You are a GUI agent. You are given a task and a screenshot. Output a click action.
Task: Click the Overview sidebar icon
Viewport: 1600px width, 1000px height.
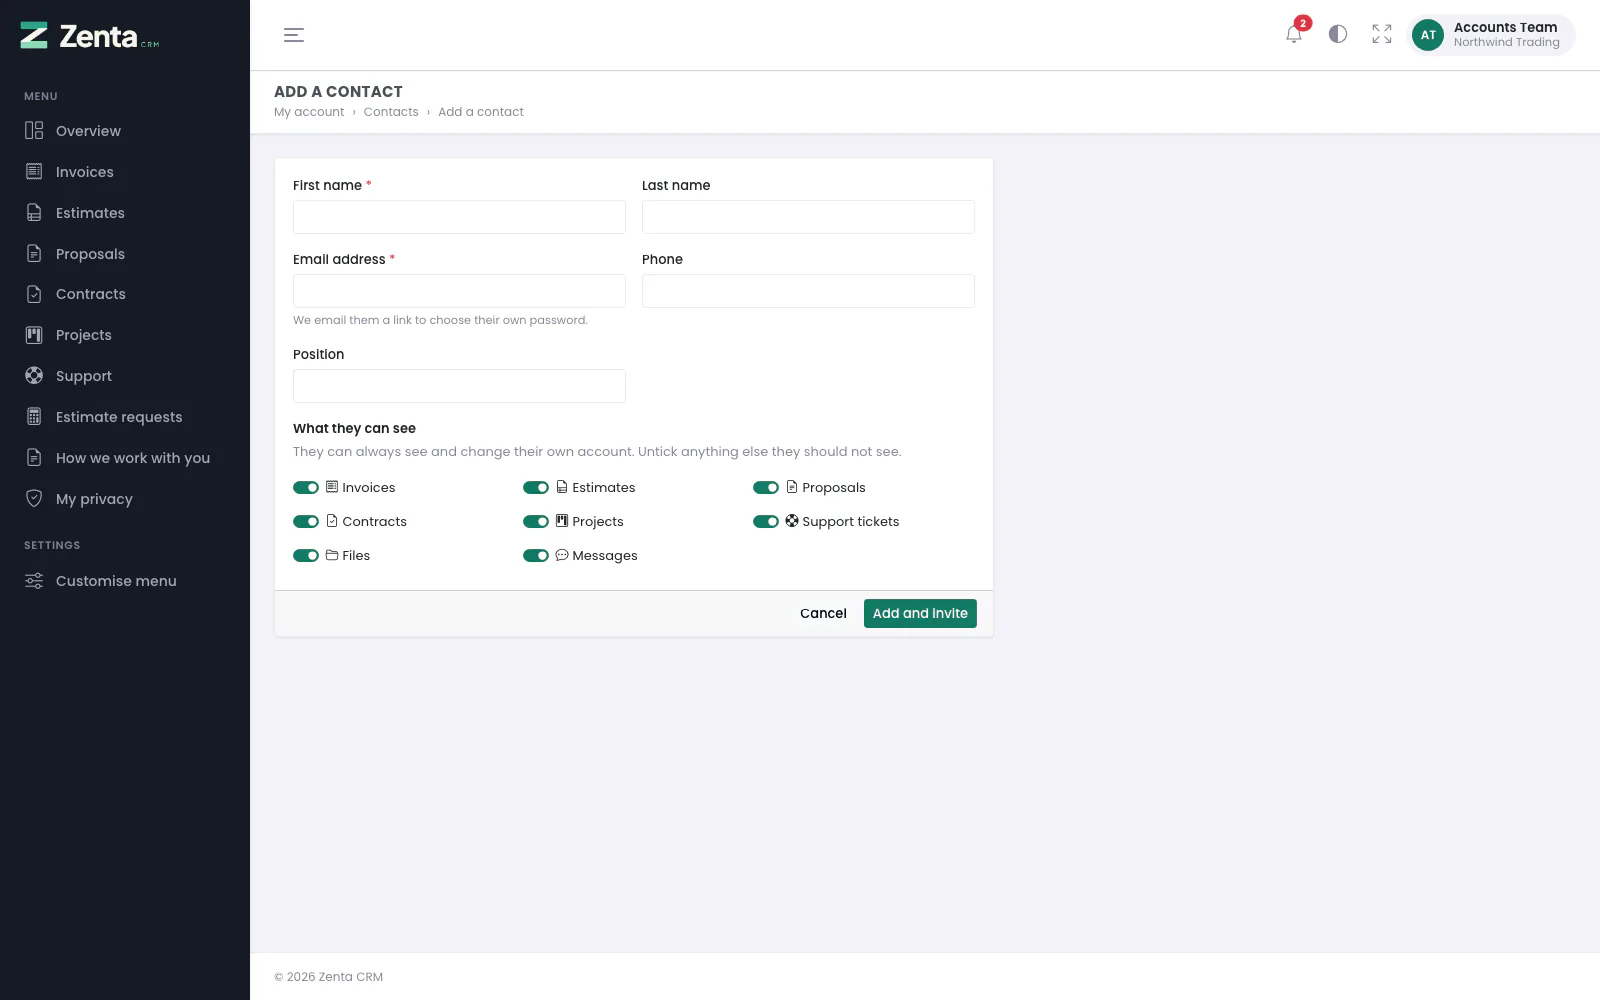pos(34,130)
